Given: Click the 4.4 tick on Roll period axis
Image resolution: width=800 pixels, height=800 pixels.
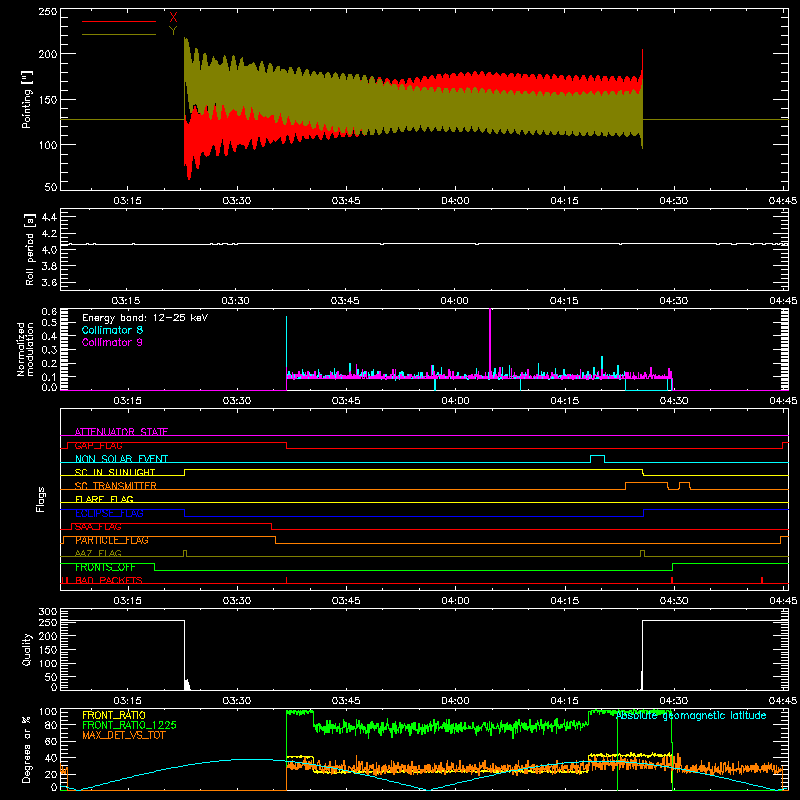Looking at the screenshot, I should tap(49, 217).
